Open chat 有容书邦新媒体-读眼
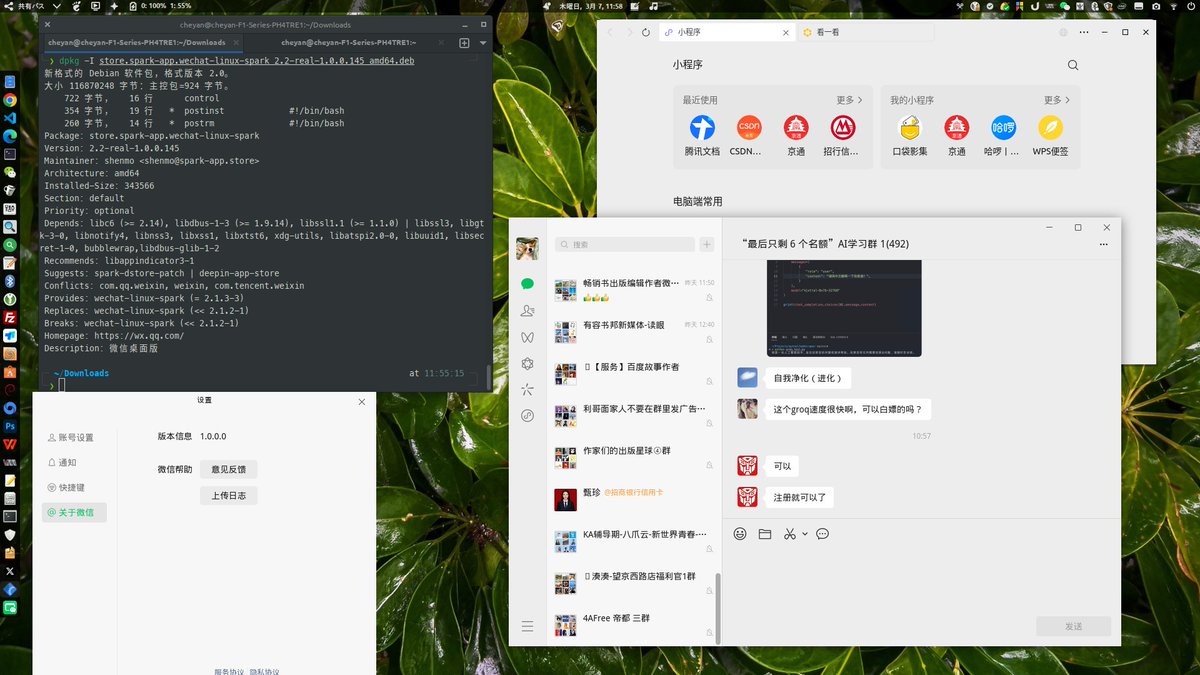1200x675 pixels. click(634, 331)
